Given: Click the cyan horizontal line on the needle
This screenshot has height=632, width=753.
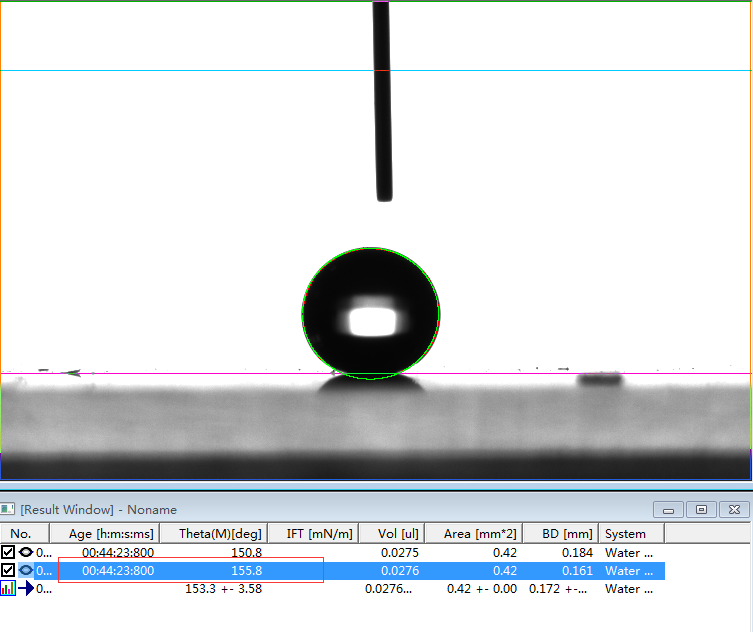Looking at the screenshot, I should pyautogui.click(x=381, y=71).
